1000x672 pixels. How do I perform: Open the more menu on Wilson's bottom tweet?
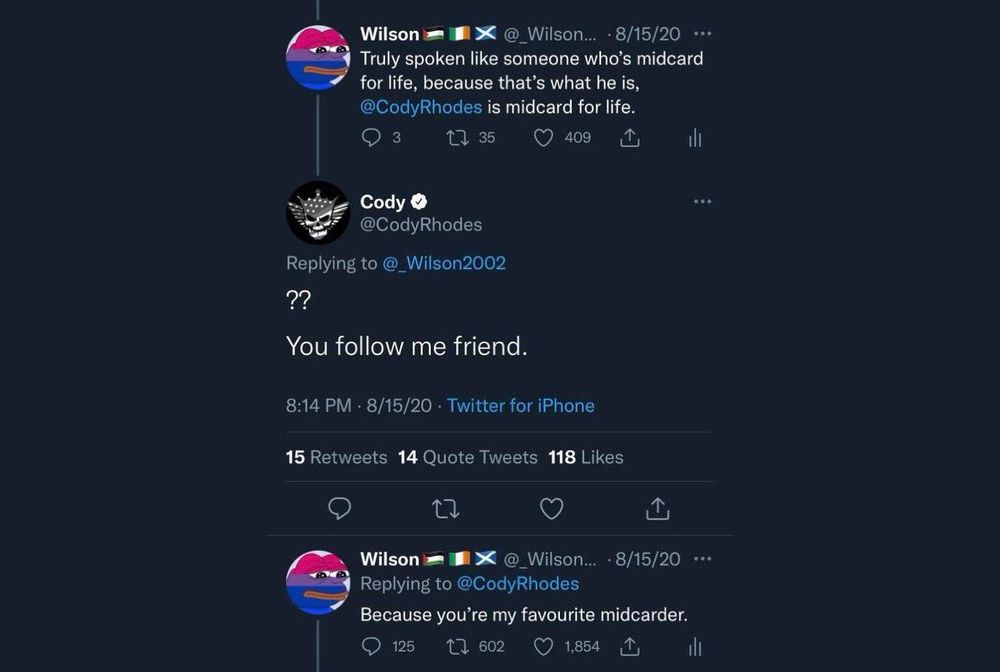(701, 559)
